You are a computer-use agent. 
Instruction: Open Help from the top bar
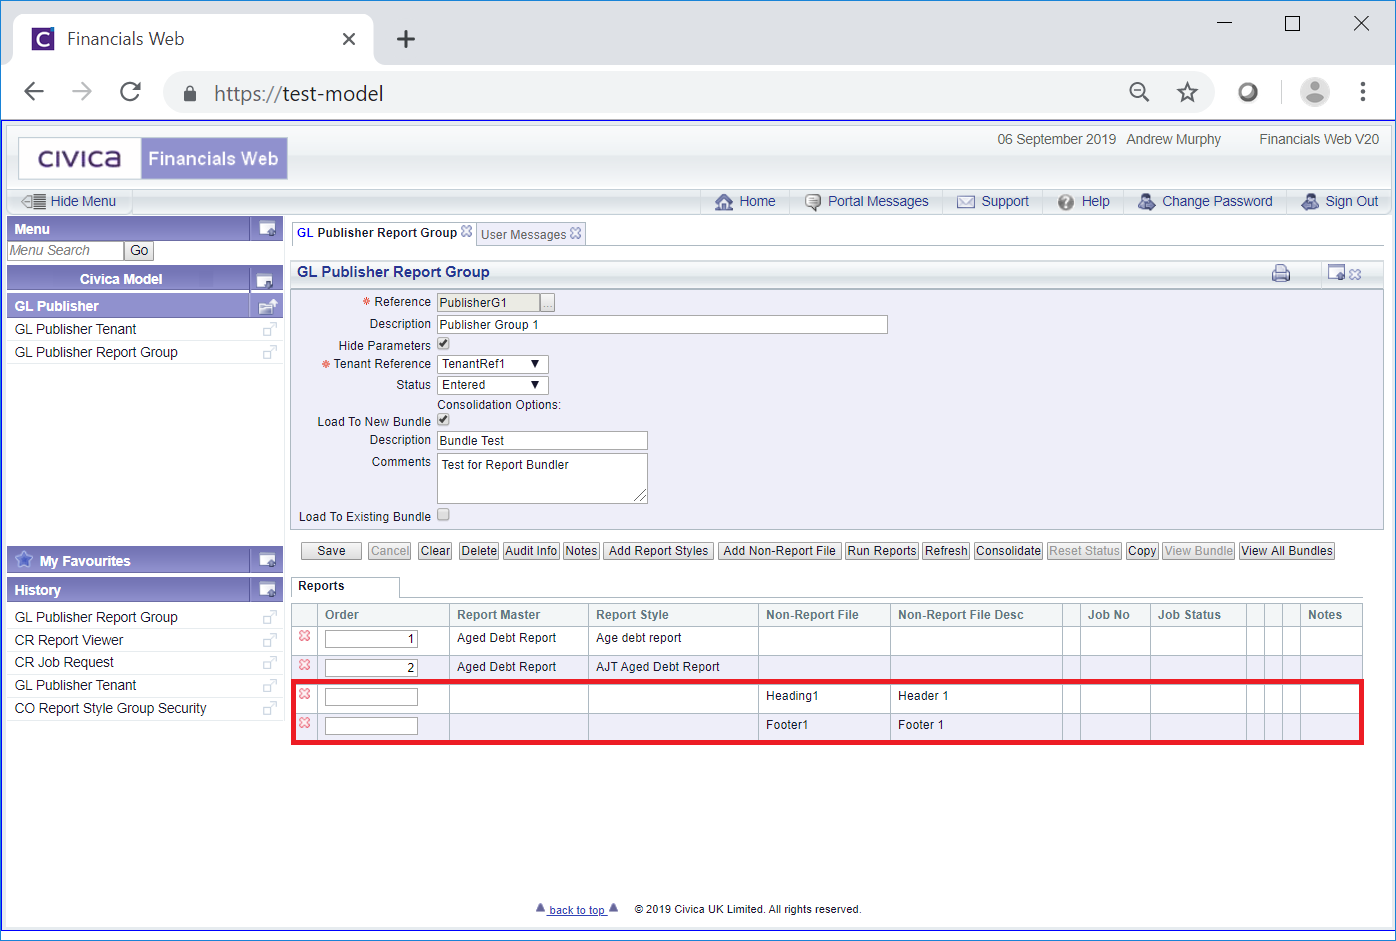1084,201
